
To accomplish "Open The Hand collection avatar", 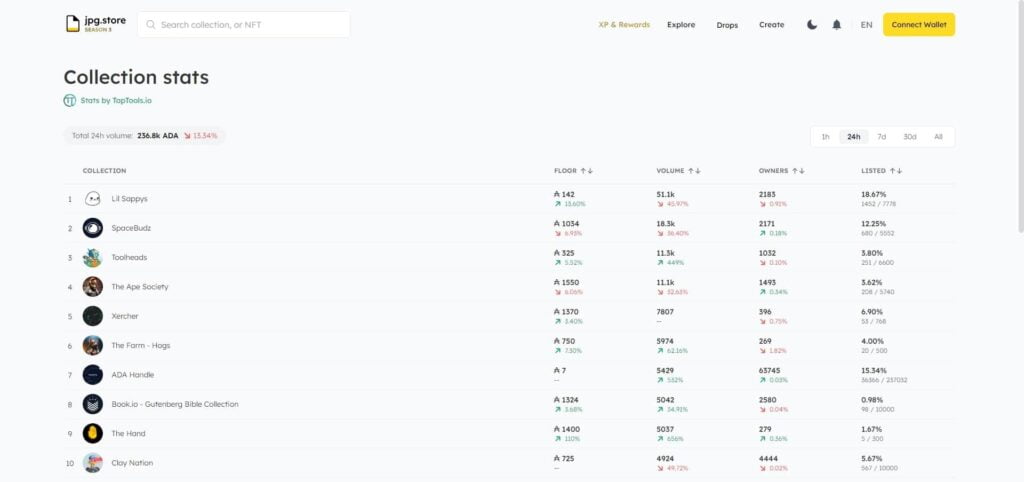I will click(93, 434).
